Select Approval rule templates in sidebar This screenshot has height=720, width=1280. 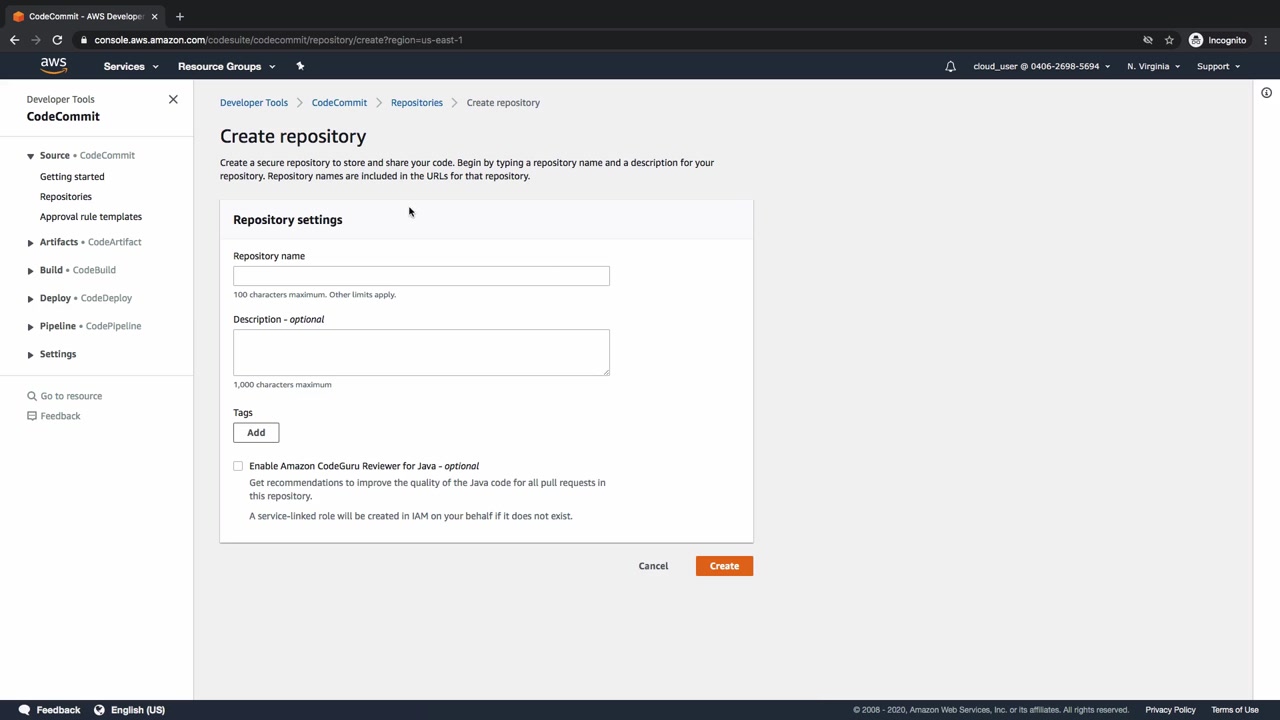point(91,217)
